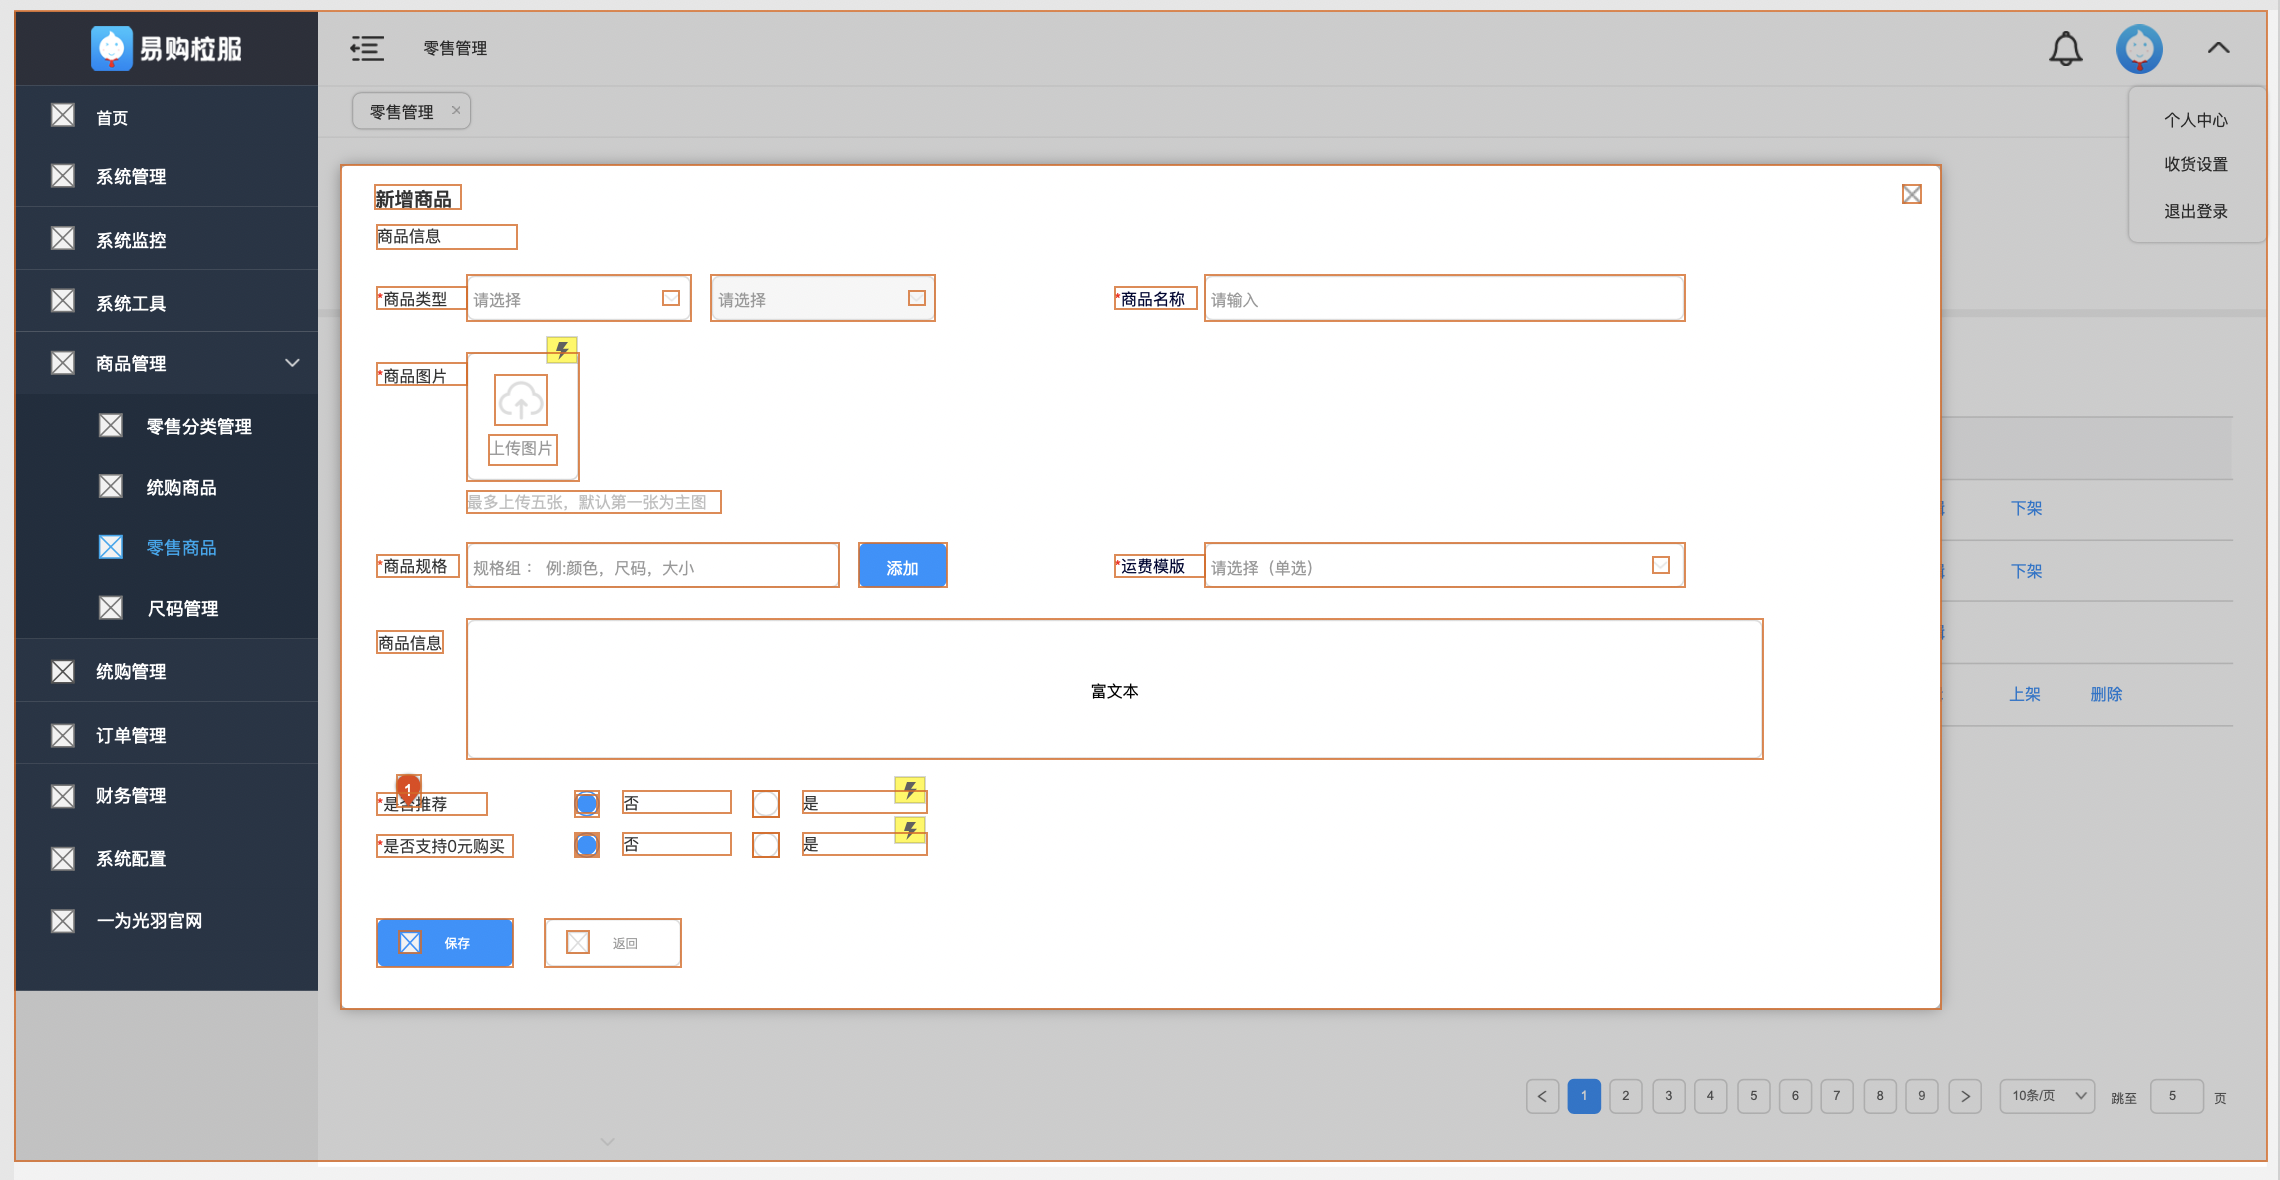Viewport: 2280px width, 1180px height.
Task: Go to page 5 in pagination
Action: (1753, 1096)
